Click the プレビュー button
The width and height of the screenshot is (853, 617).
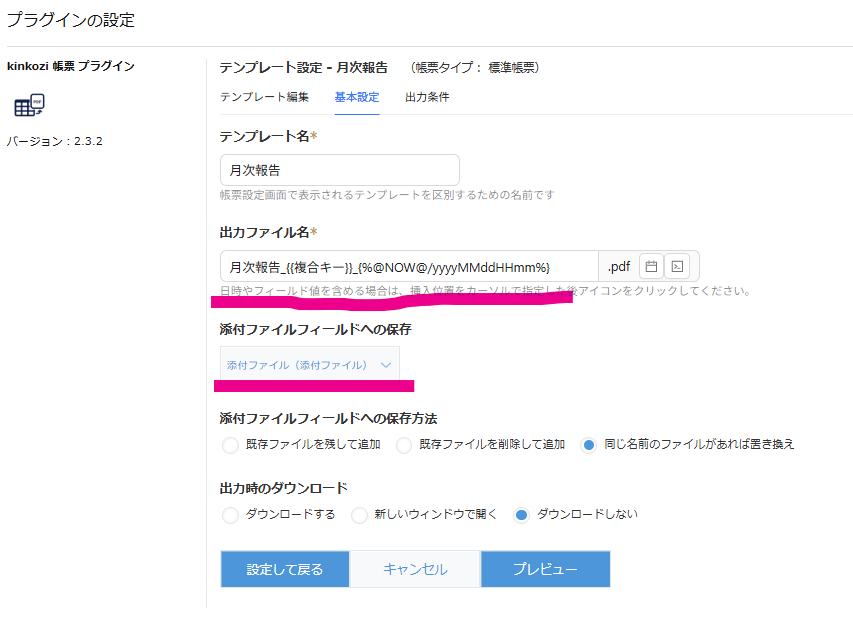coord(545,569)
